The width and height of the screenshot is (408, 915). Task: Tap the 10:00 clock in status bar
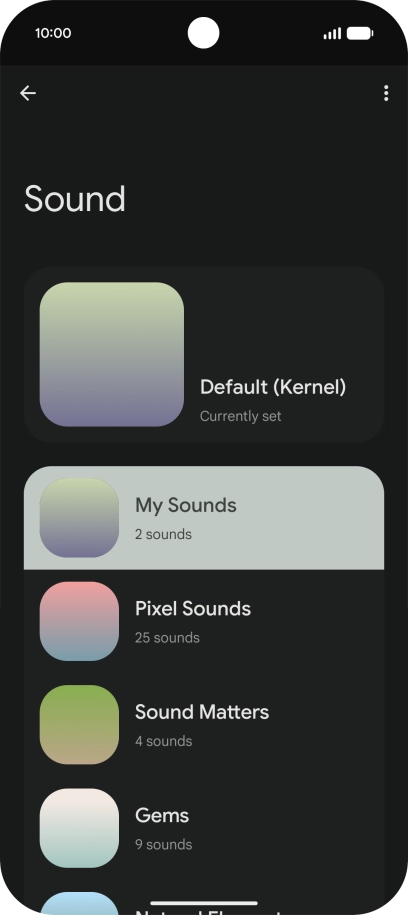53,33
